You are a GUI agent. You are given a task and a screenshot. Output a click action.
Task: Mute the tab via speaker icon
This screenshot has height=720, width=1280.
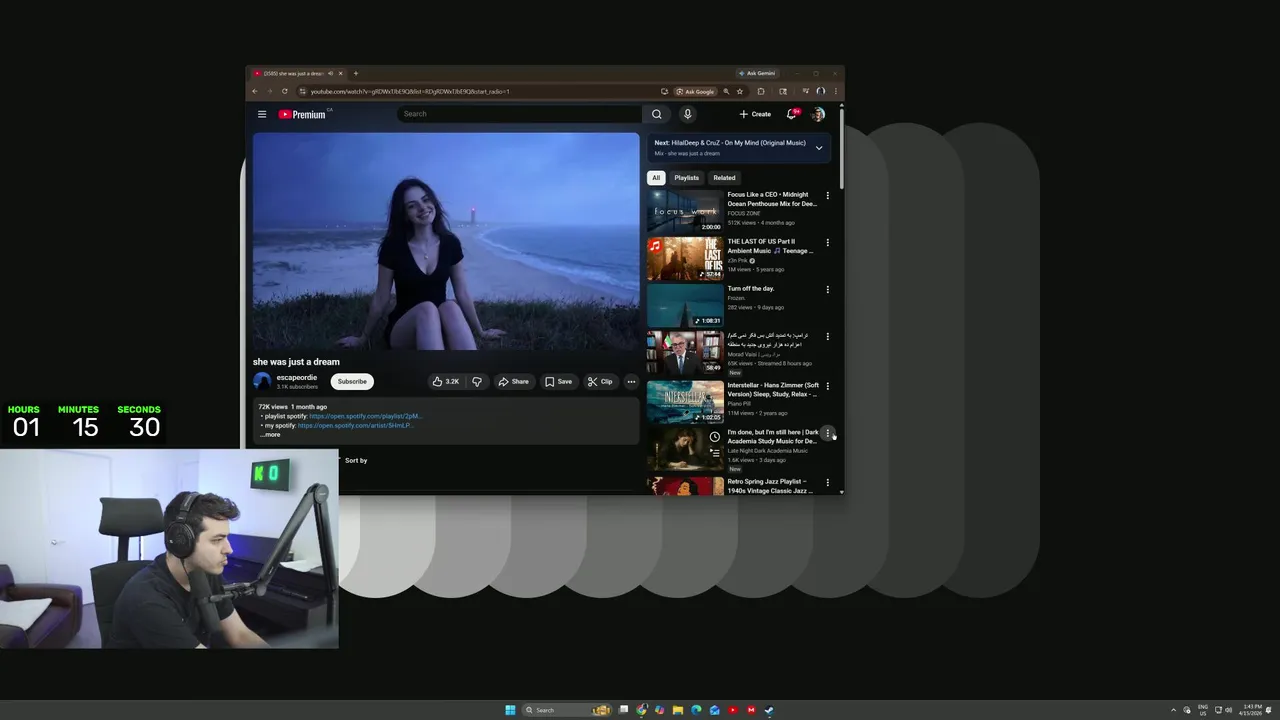[x=329, y=73]
